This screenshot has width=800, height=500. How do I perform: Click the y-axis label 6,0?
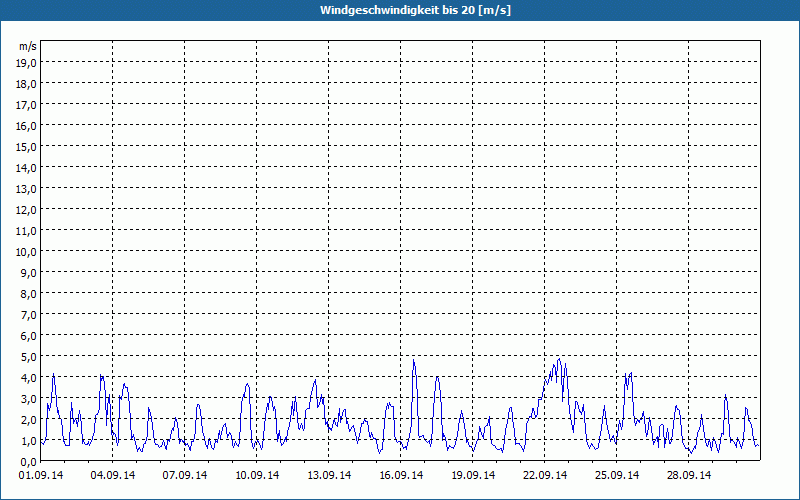coord(29,336)
